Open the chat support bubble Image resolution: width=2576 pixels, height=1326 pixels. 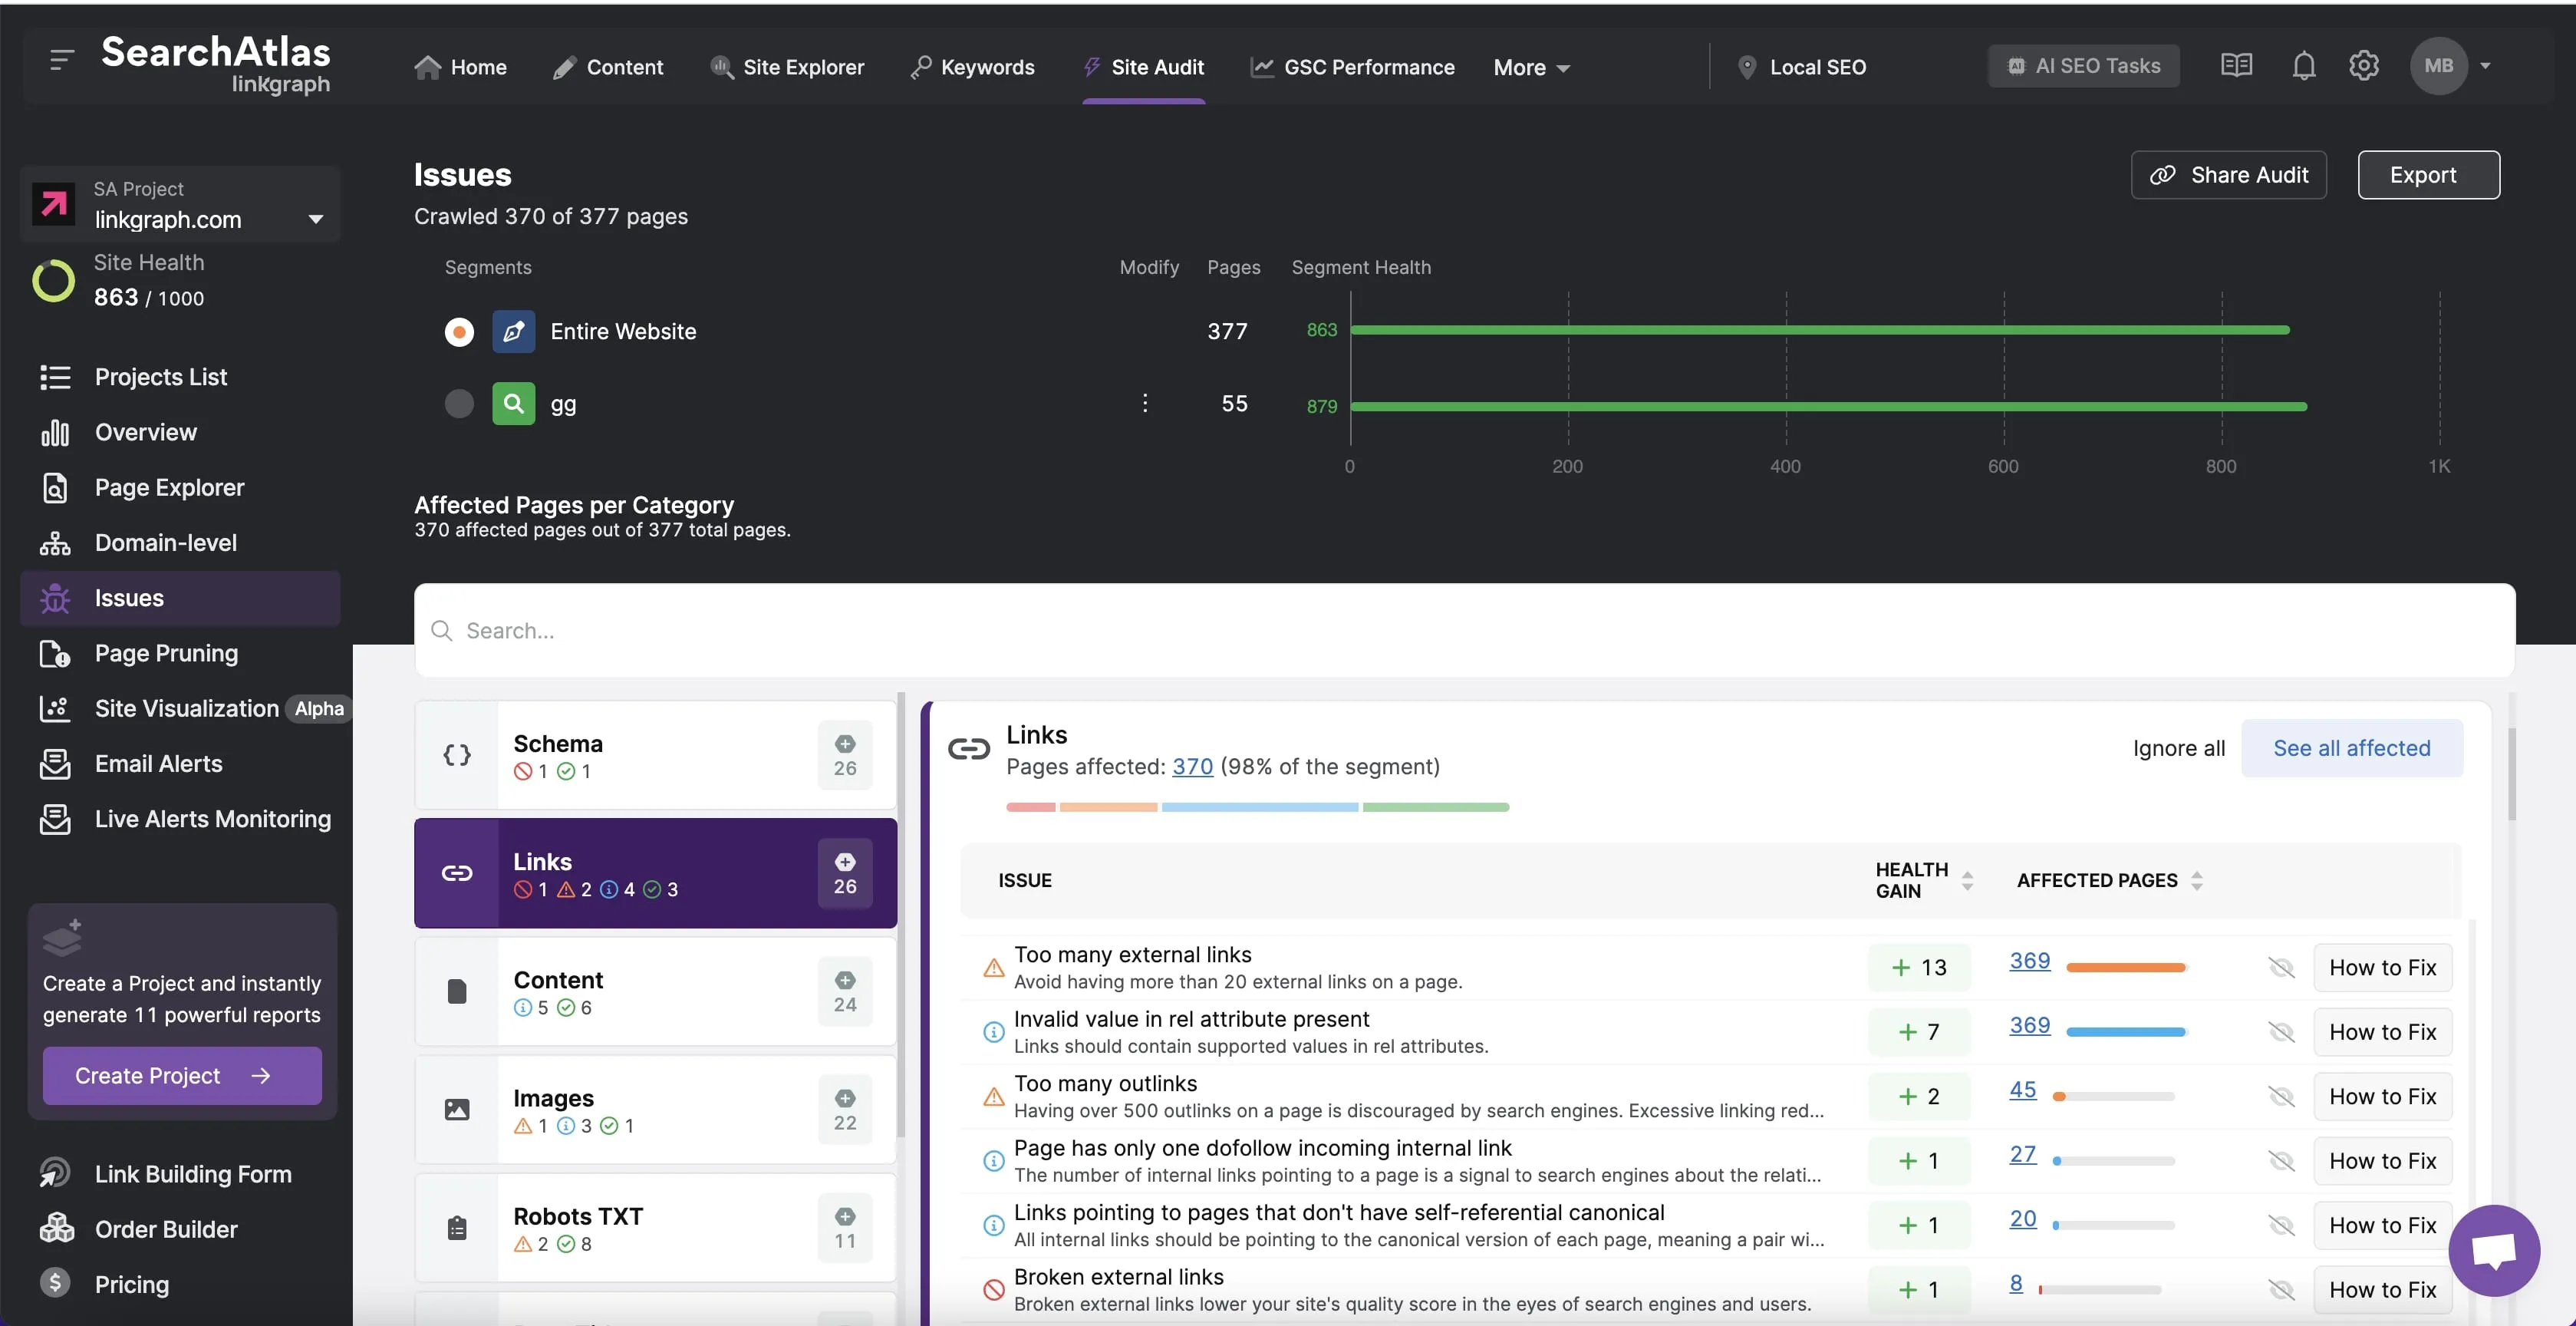coord(2494,1250)
